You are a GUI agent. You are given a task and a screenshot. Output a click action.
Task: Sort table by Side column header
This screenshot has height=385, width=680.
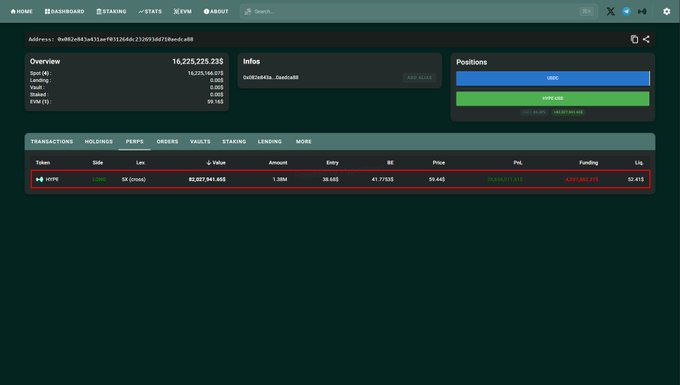98,163
